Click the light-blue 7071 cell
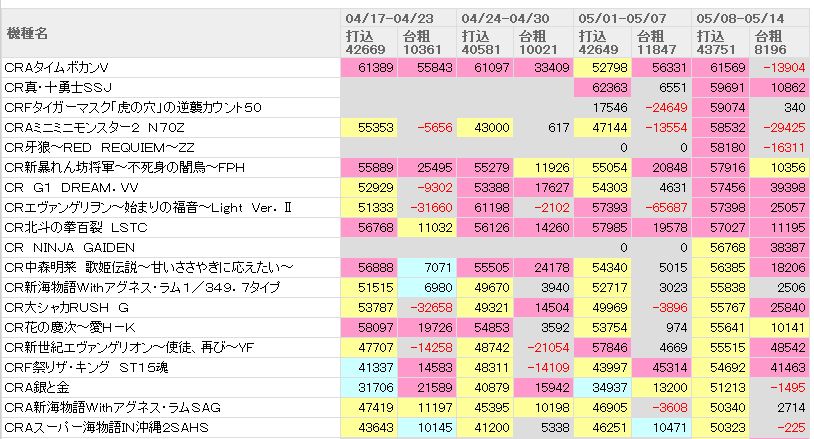 point(428,267)
